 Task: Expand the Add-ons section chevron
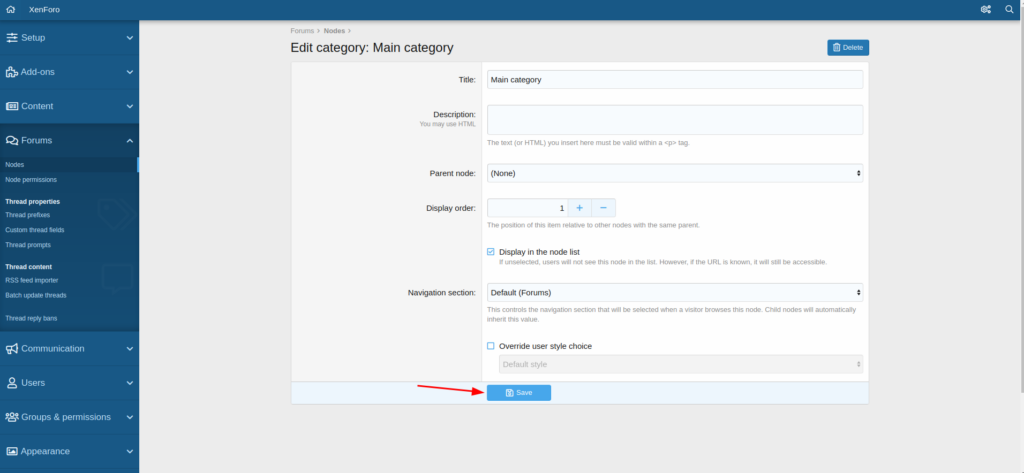[129, 72]
